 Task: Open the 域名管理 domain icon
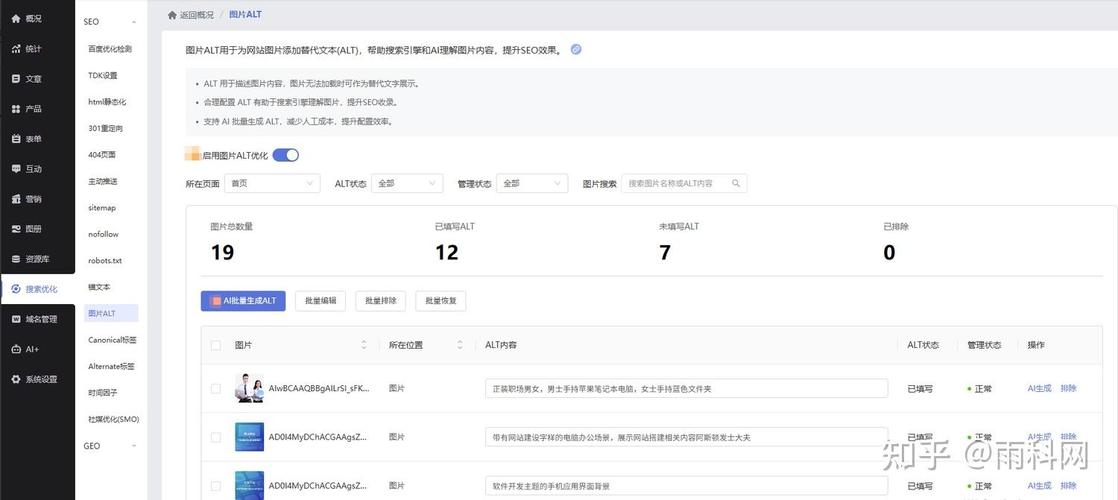click(x=16, y=319)
